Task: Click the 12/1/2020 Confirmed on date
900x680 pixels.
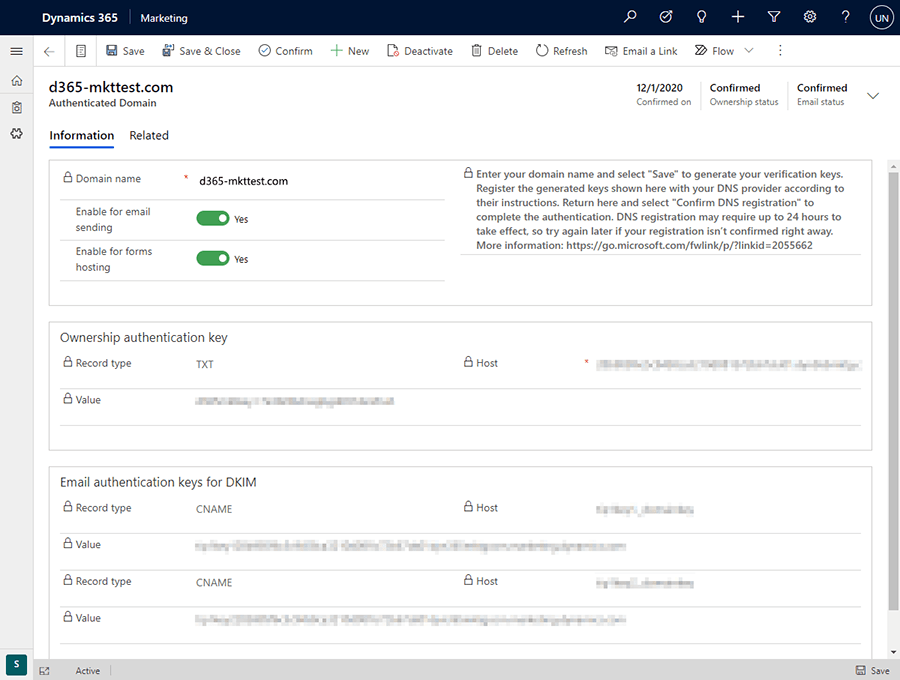Action: tap(660, 88)
